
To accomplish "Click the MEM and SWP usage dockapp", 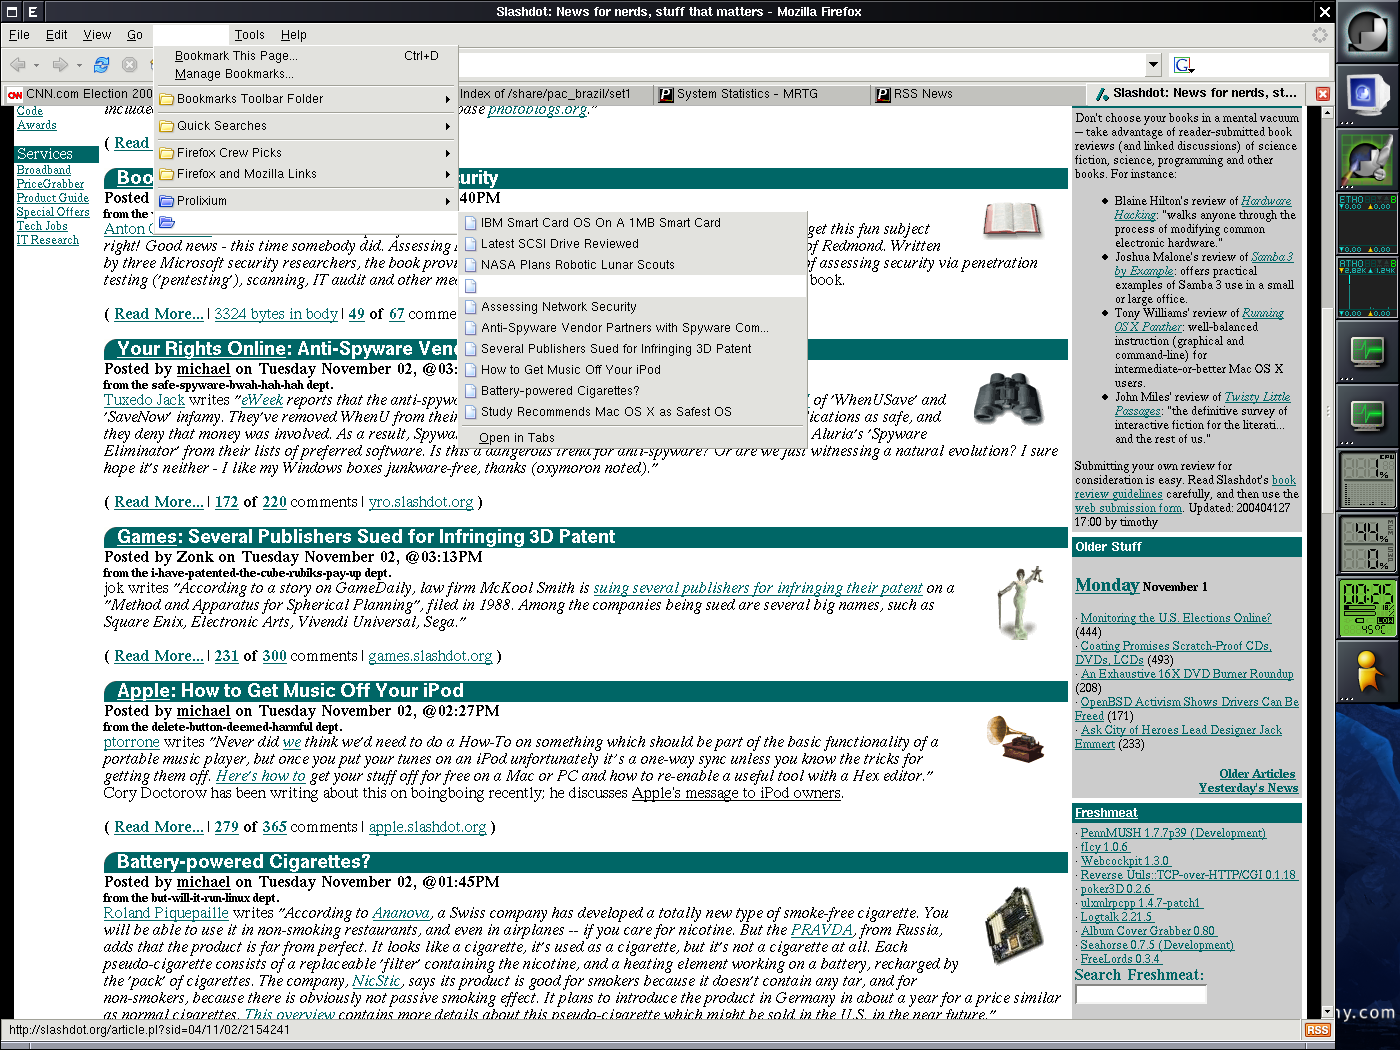I will point(1367,543).
